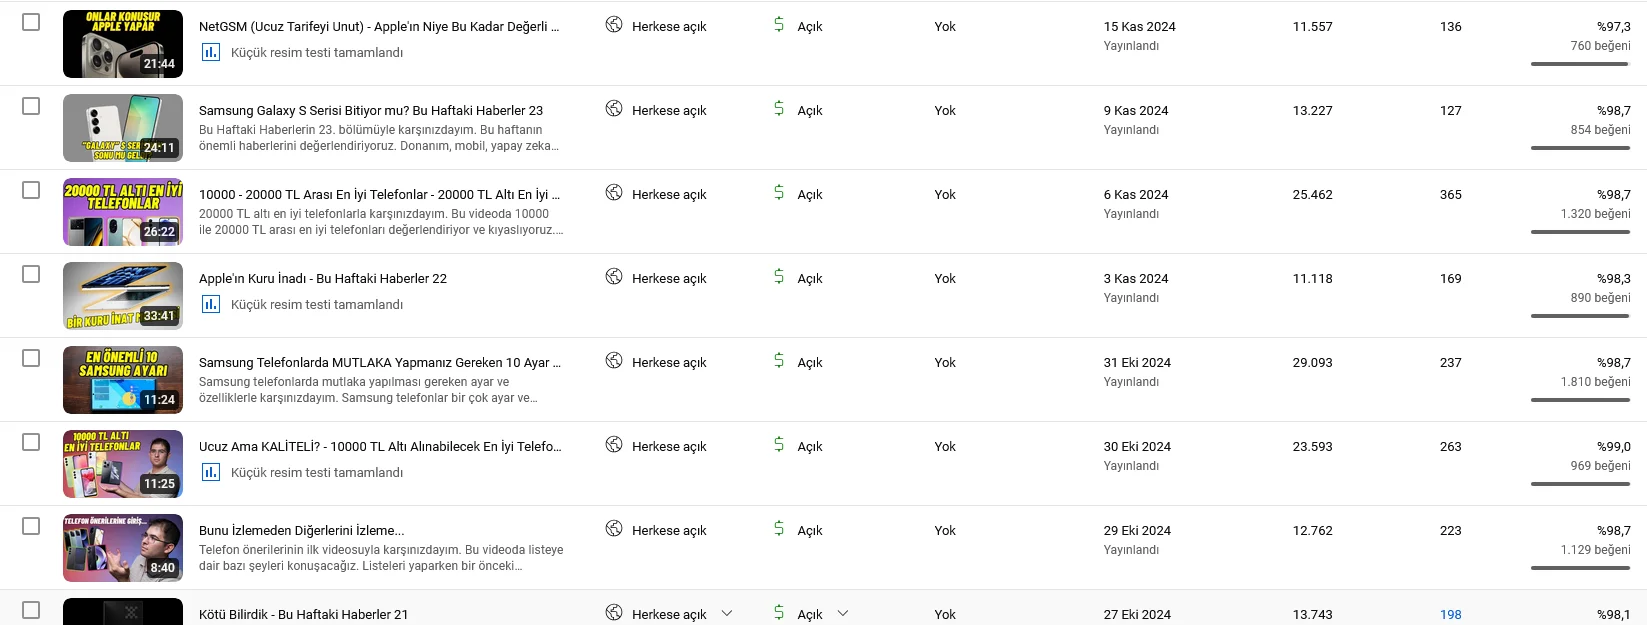Viewport: 1647px width, 625px height.
Task: Open the EN ÖNEMLİ 10 SAMSUNG AYARI thumbnail
Action: 123,380
